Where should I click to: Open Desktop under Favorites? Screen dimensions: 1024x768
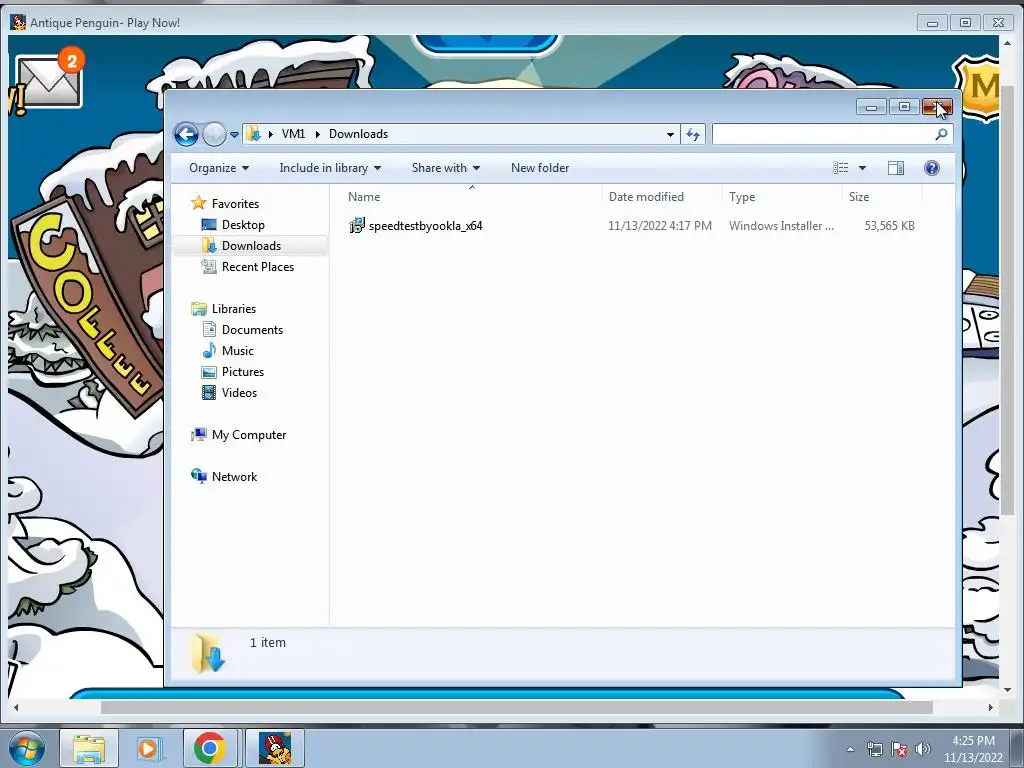(x=243, y=225)
